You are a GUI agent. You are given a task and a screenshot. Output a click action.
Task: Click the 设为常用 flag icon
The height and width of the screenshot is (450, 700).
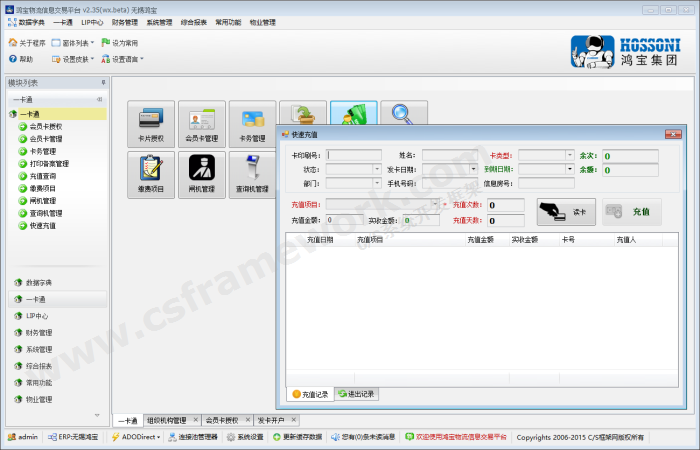[105, 43]
